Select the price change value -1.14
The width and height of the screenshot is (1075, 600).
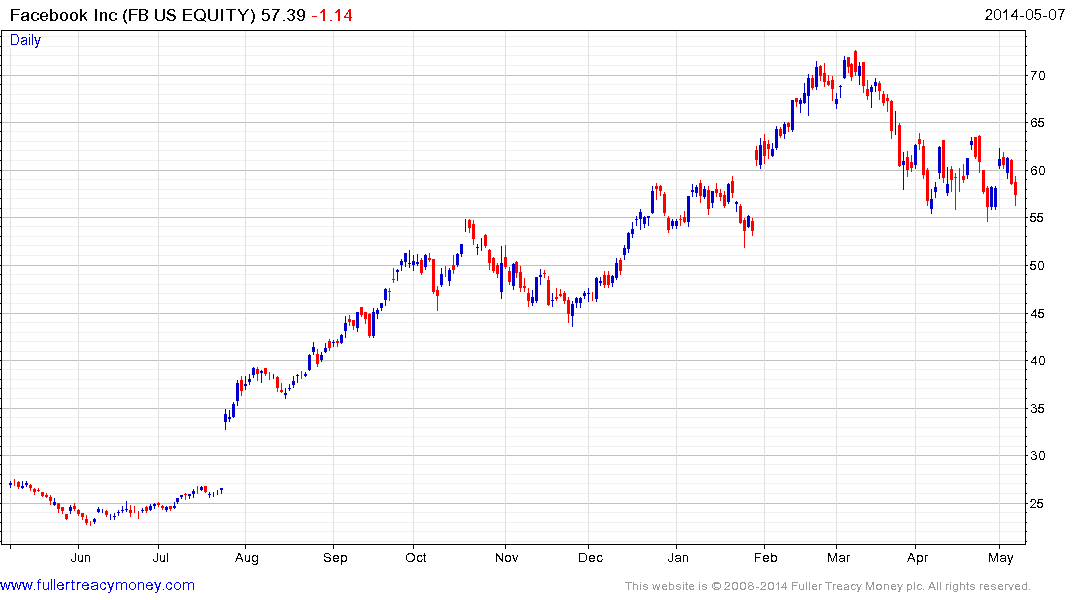[332, 15]
